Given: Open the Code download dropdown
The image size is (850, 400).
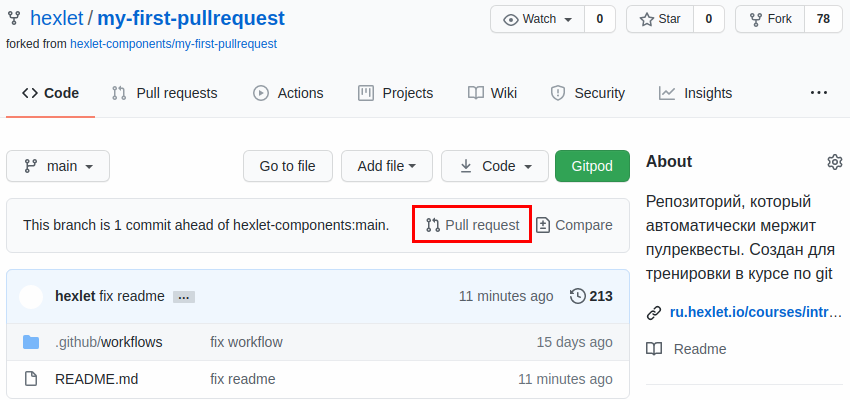Looking at the screenshot, I should [x=494, y=166].
